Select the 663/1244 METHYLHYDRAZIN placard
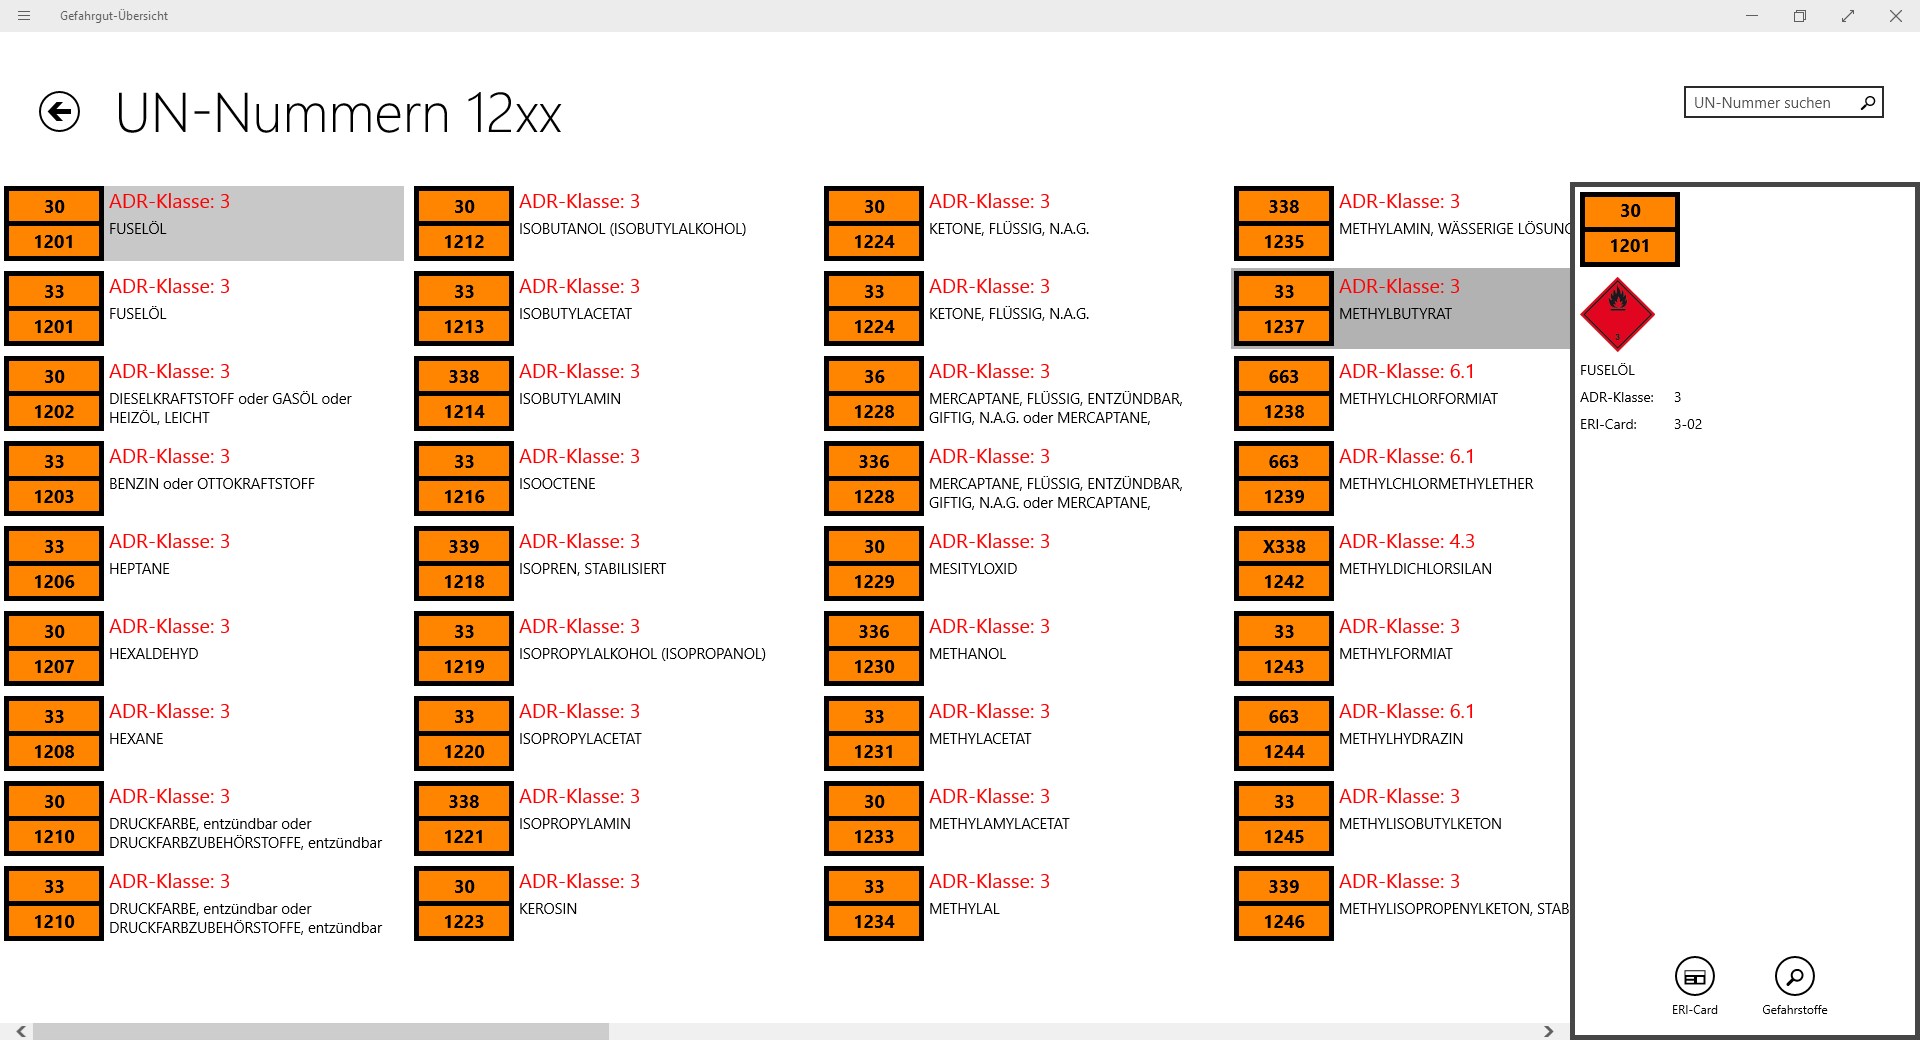This screenshot has height=1040, width=1920. [x=1284, y=734]
